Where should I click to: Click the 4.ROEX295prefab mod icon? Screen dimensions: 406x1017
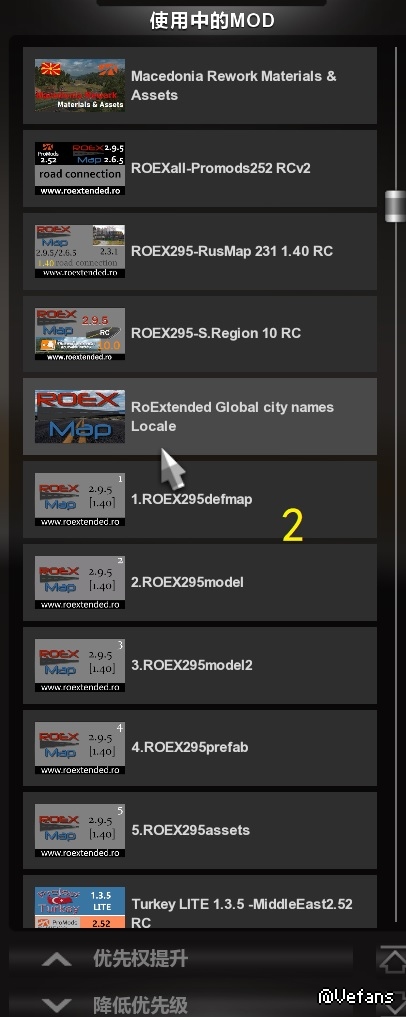80,748
